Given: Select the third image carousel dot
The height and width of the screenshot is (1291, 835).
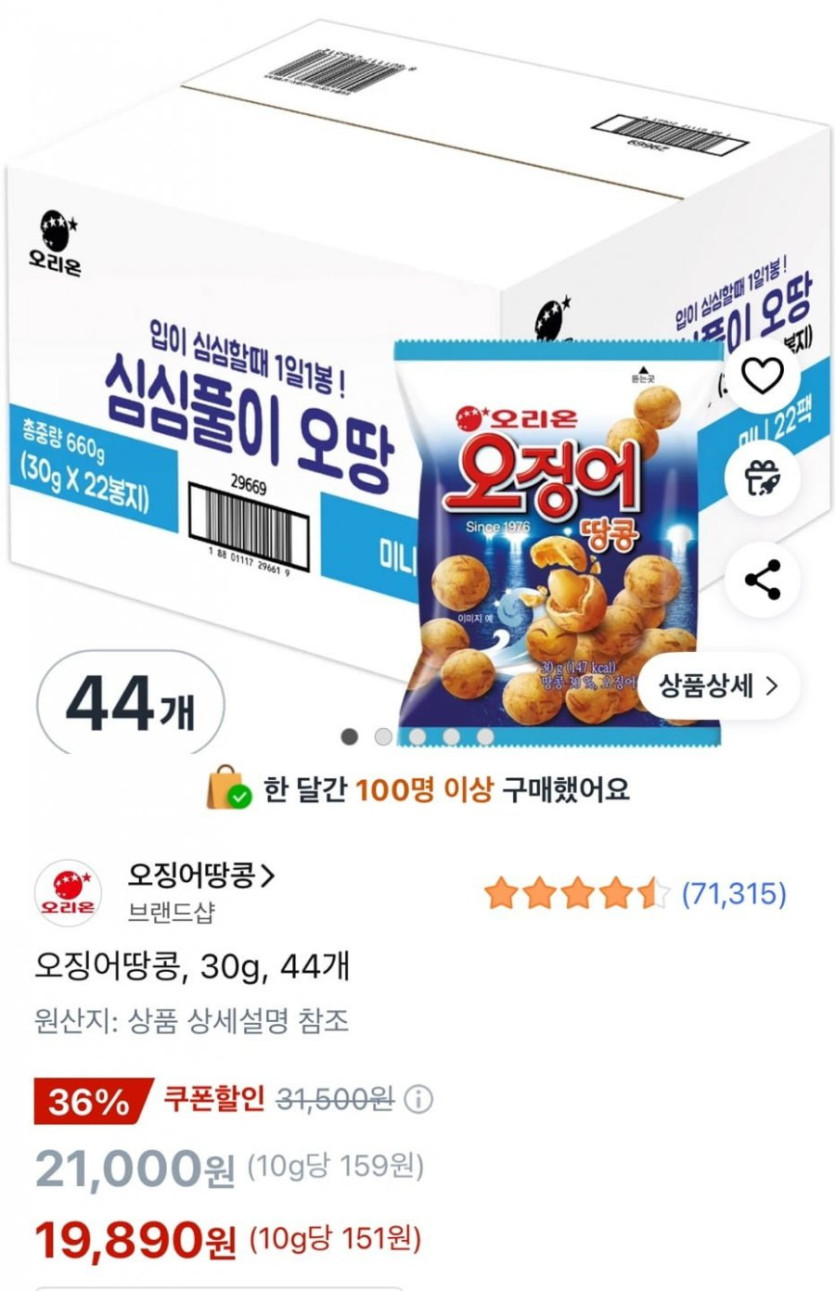Looking at the screenshot, I should click(x=417, y=736).
